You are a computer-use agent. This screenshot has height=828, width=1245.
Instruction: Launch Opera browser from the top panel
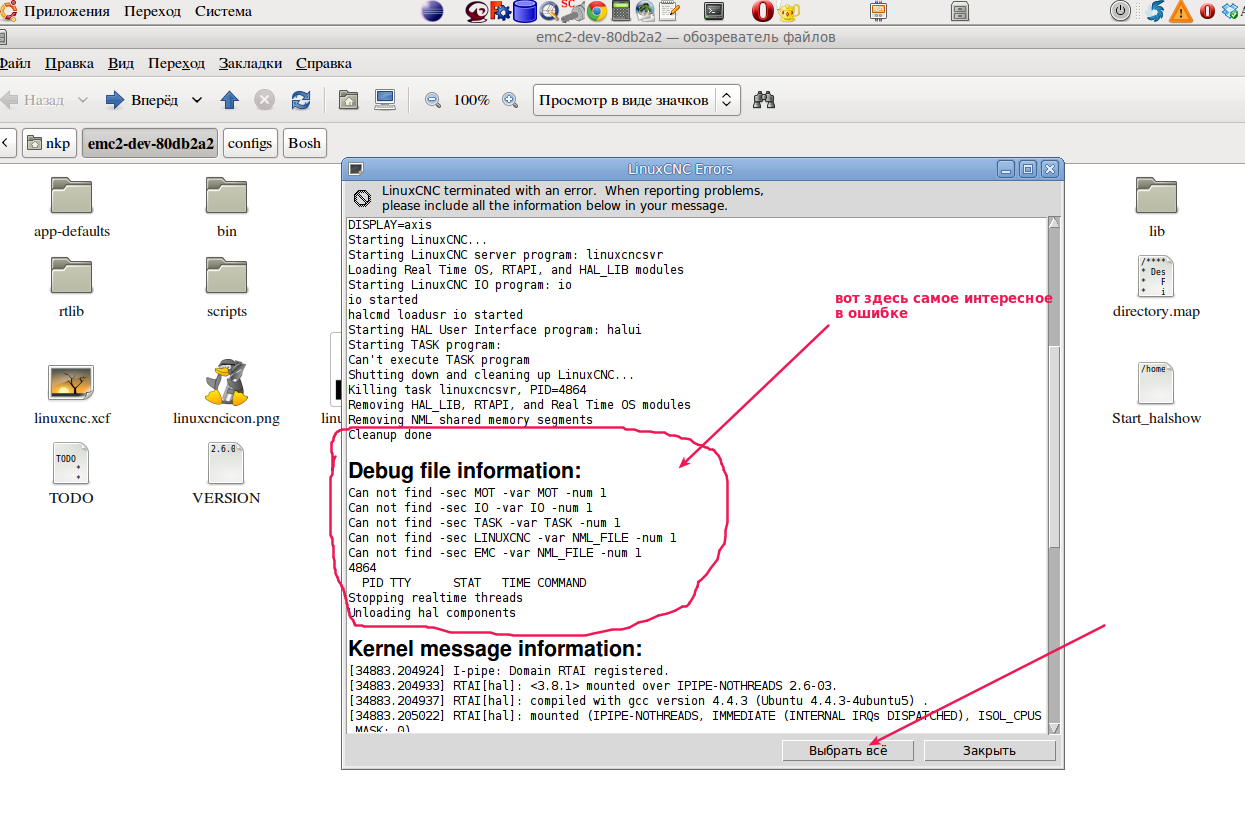pos(762,12)
